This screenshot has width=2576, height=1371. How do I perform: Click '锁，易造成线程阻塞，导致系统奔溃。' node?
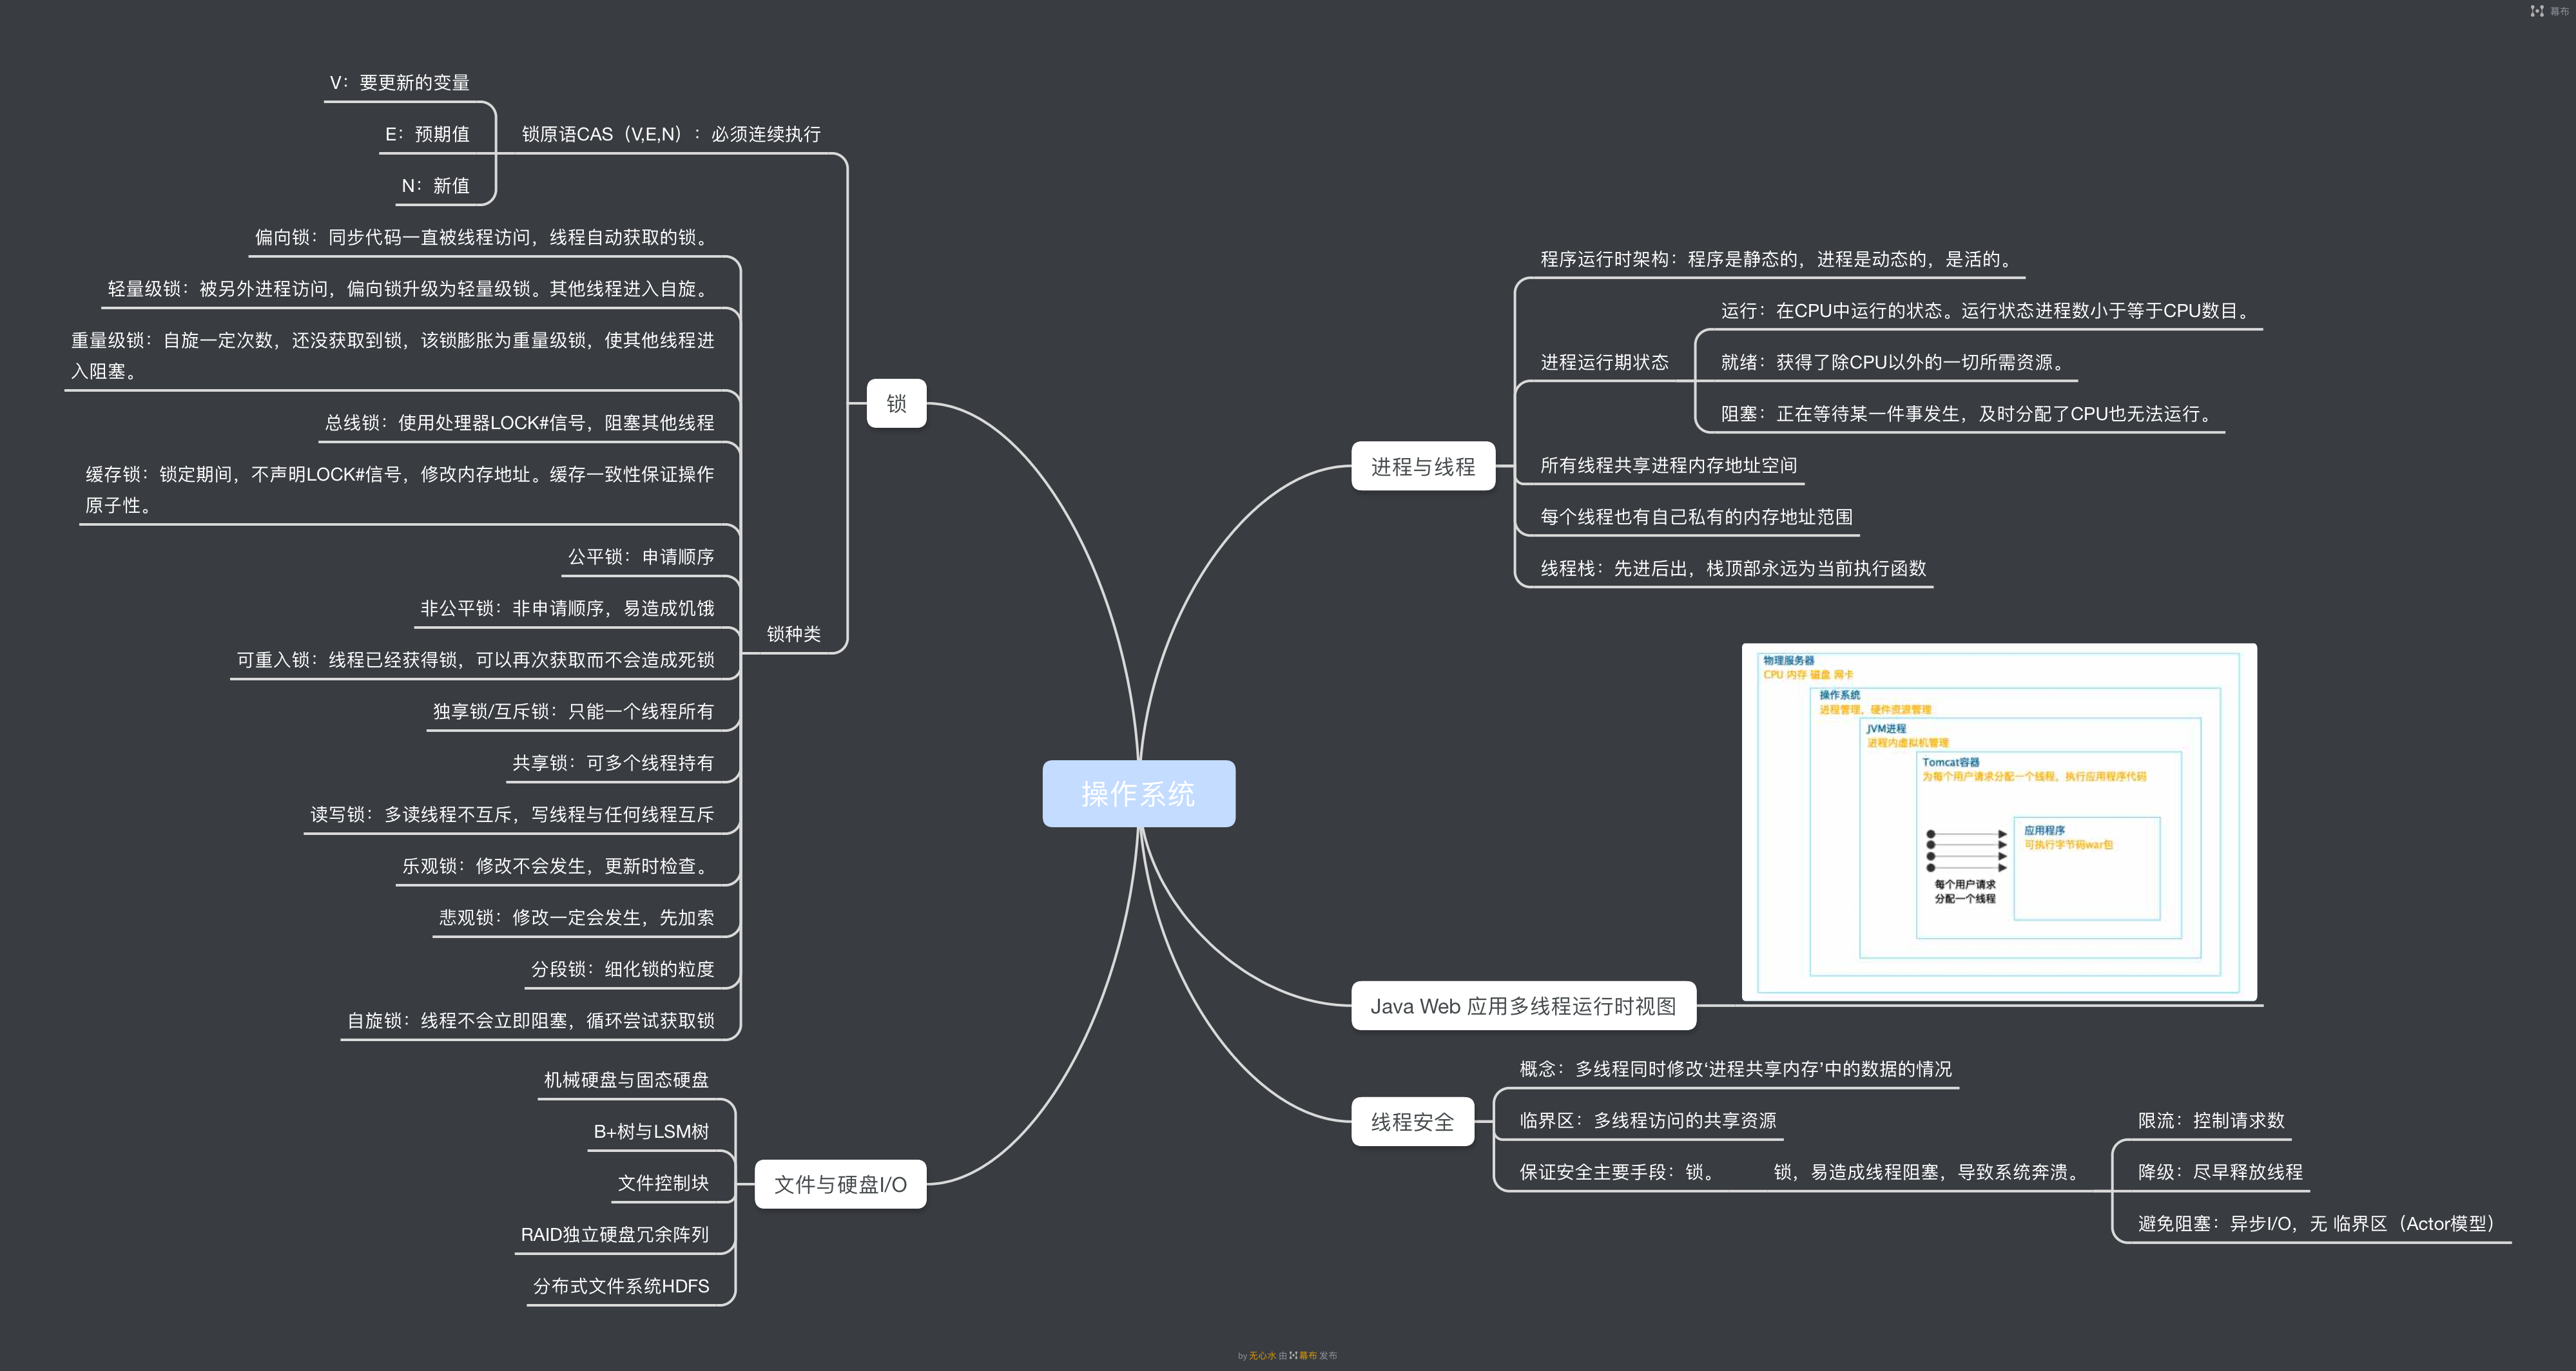pos(1930,1172)
